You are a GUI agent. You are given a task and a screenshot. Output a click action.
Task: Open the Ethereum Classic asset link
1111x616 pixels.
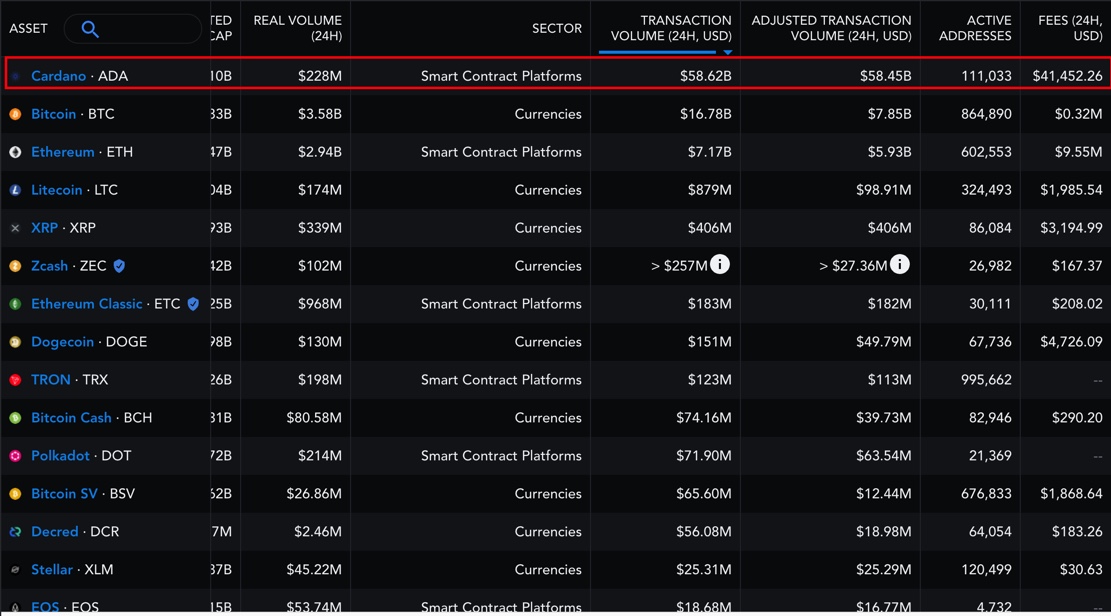[86, 304]
